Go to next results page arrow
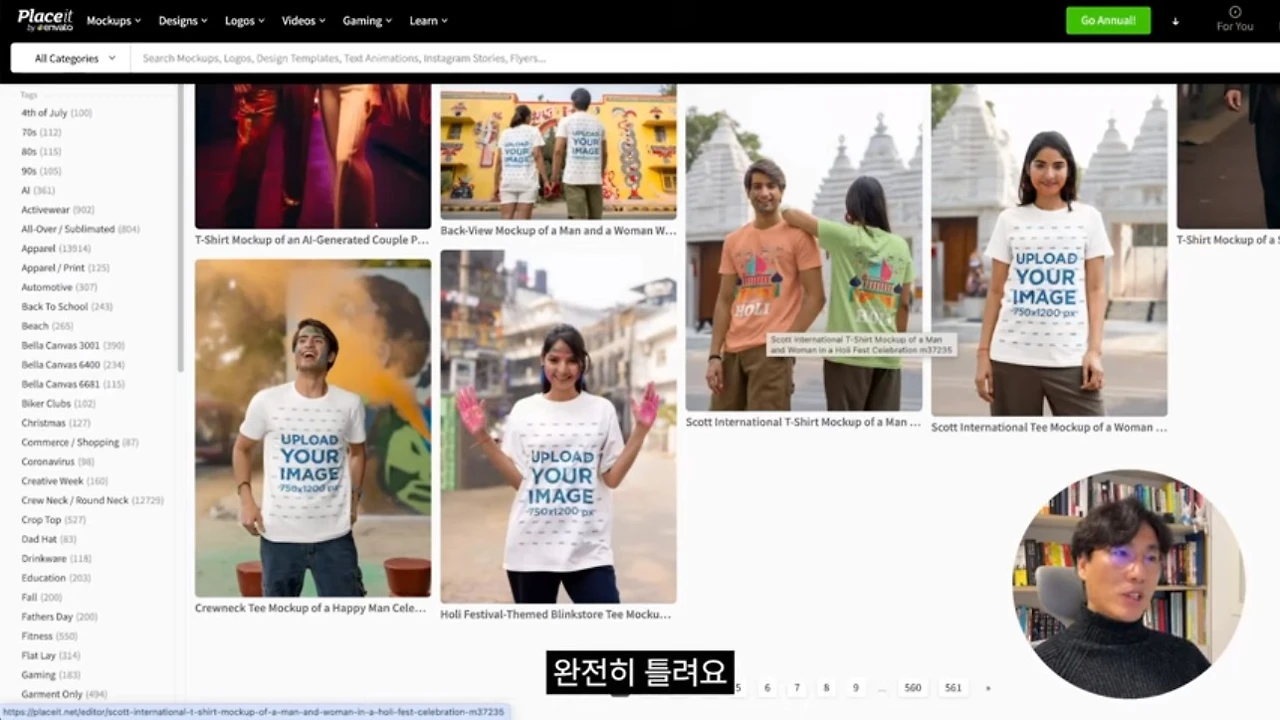Screen dimensions: 1280x720 (x=988, y=688)
